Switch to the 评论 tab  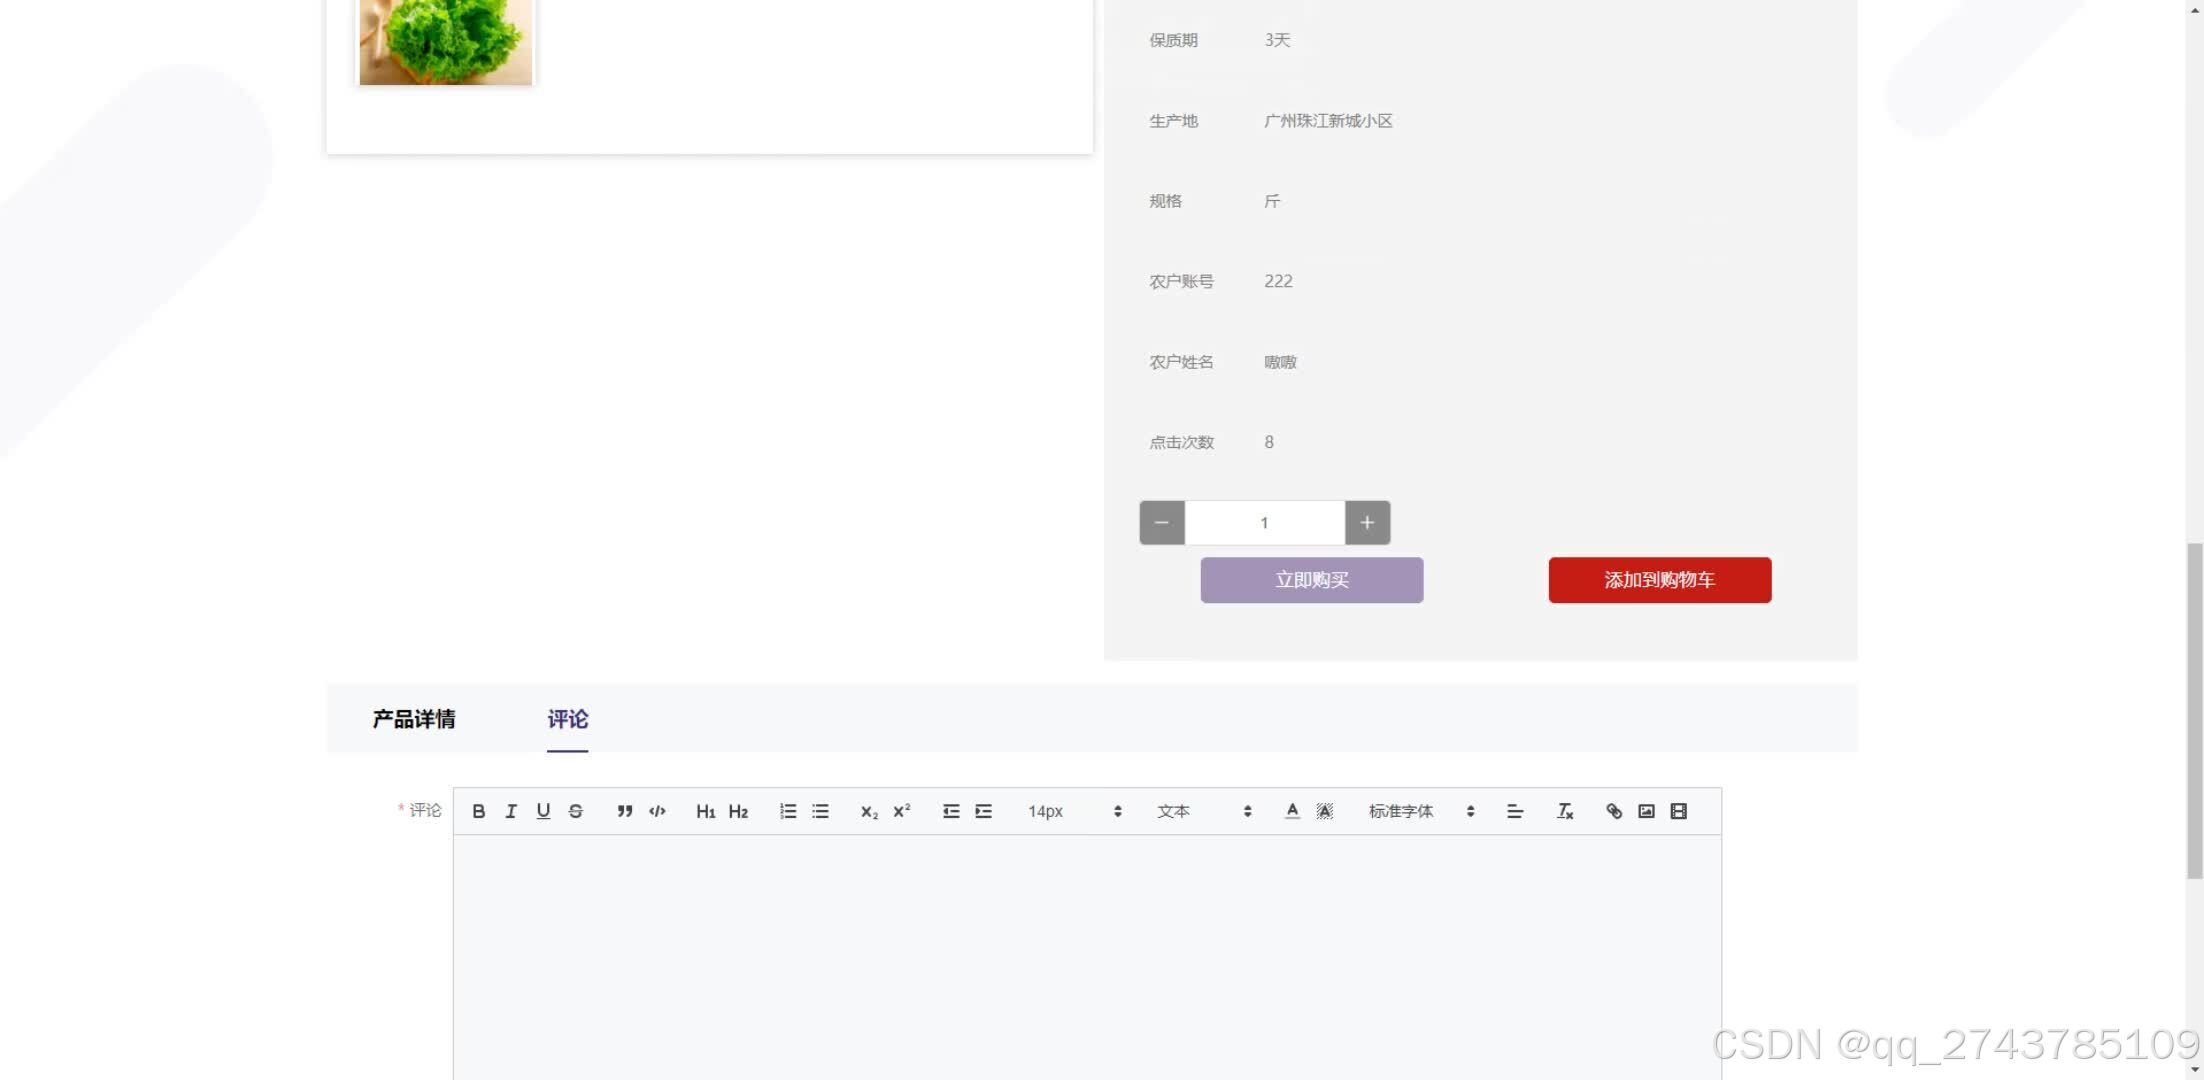(567, 719)
